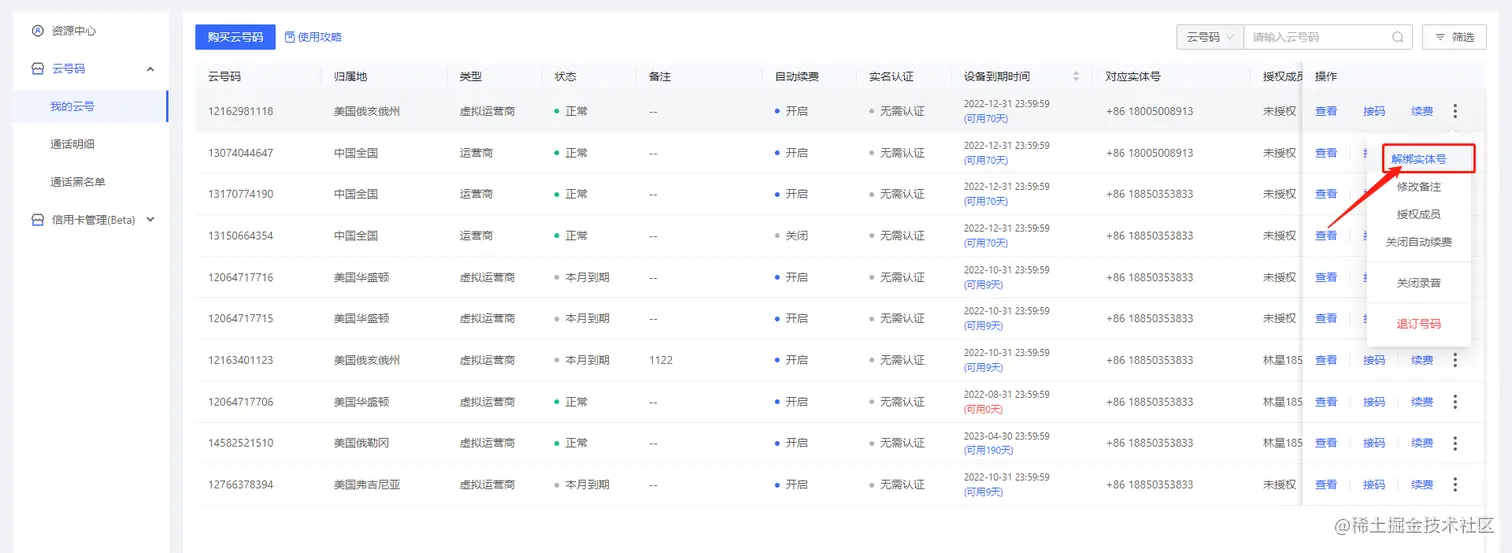Click cloud number cell 14582521510
The image size is (1512, 553).
tap(240, 443)
